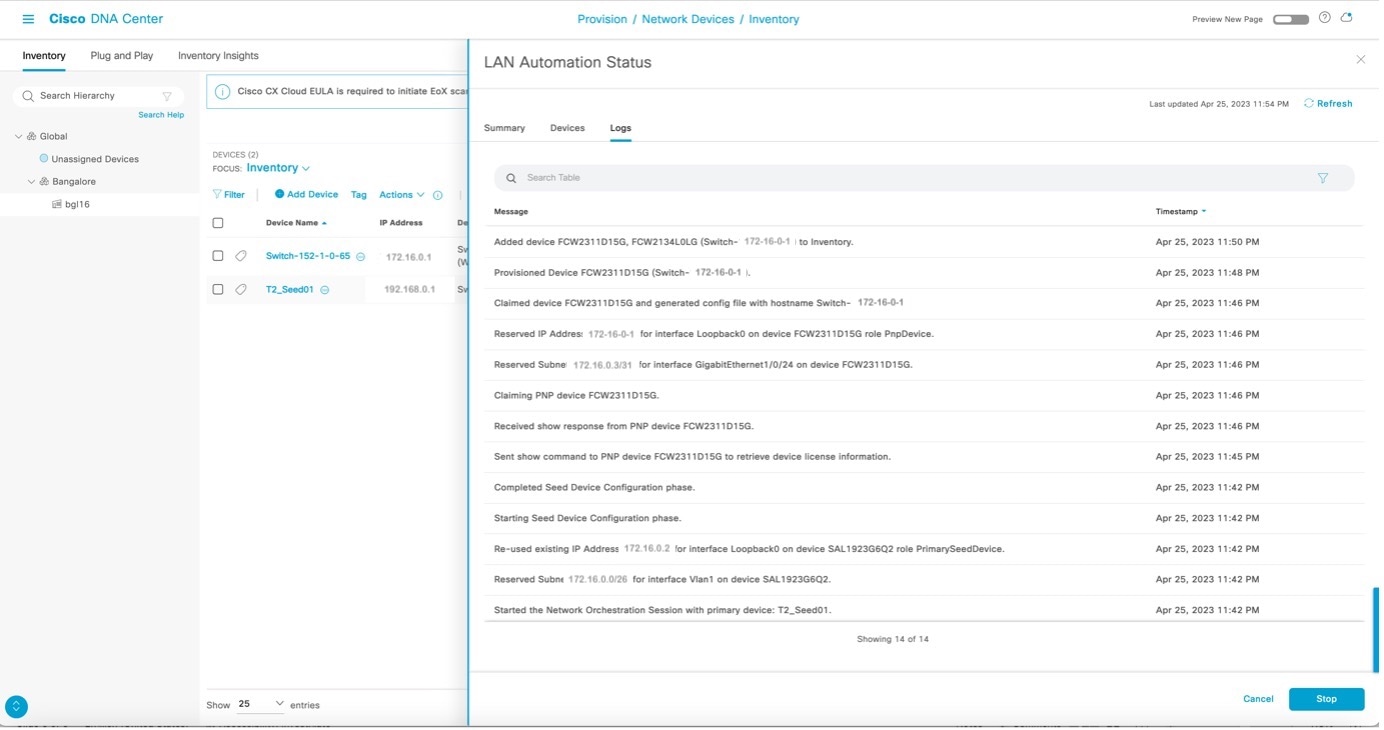Check the checkbox for T2_Seed01

(218, 288)
